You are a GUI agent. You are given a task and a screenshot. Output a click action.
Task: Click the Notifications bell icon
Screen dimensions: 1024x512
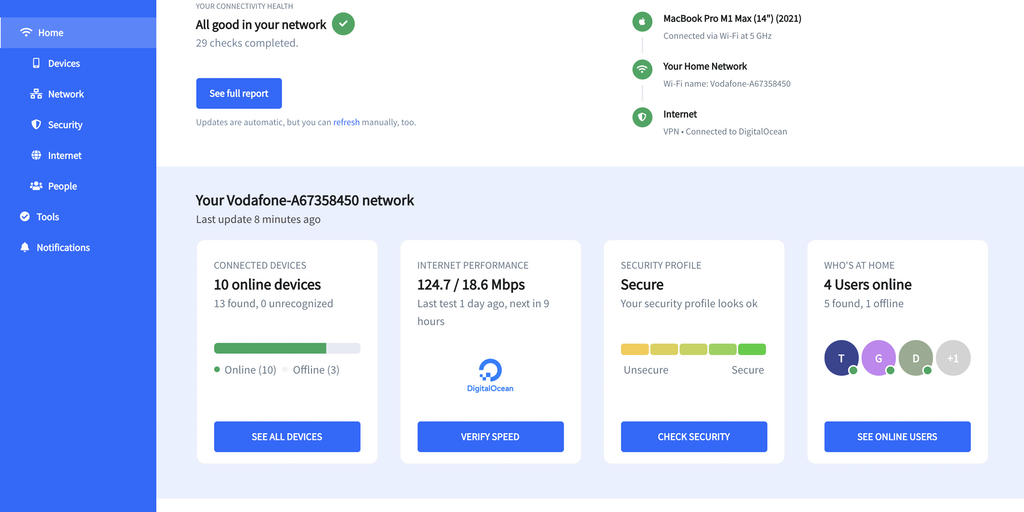click(x=25, y=247)
